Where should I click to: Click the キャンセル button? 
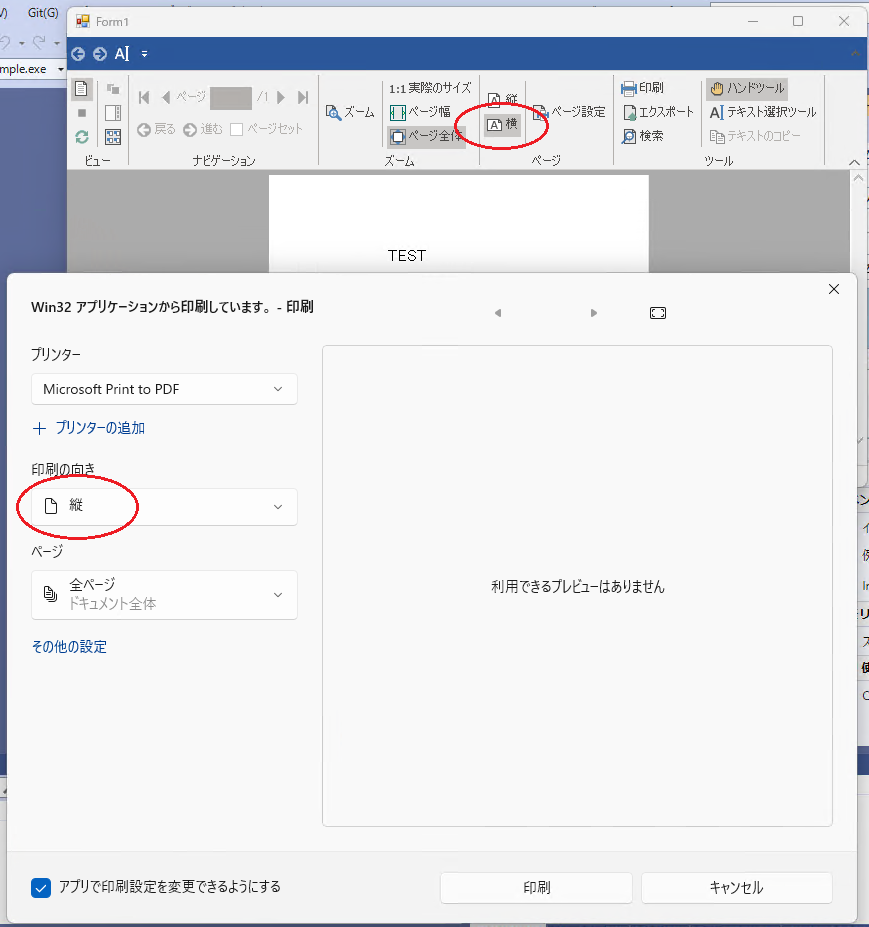point(737,888)
